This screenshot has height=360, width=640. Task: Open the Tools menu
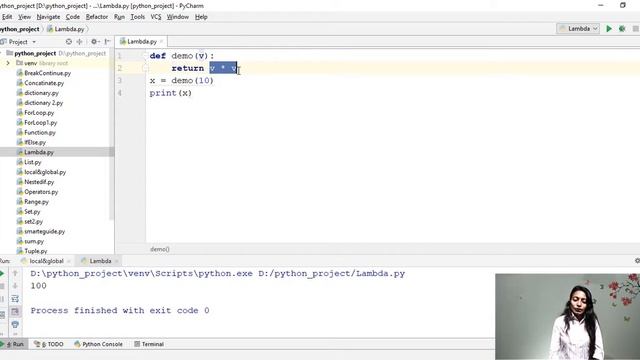[138, 17]
